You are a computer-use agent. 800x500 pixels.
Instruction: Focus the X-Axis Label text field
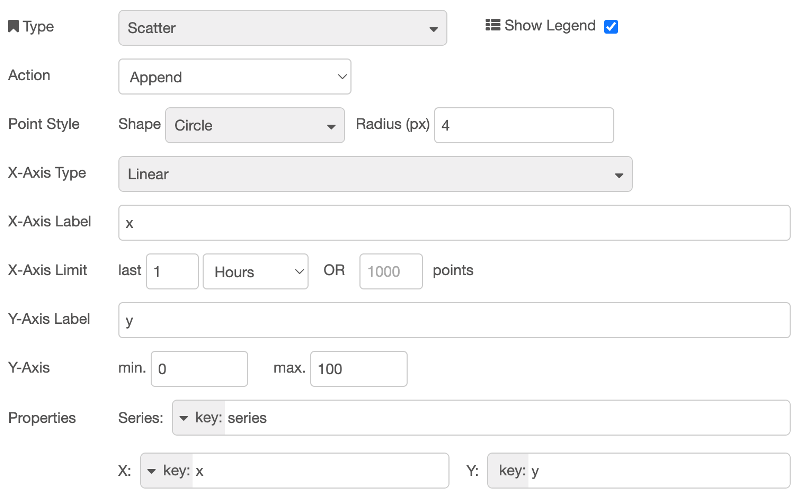pyautogui.click(x=454, y=223)
